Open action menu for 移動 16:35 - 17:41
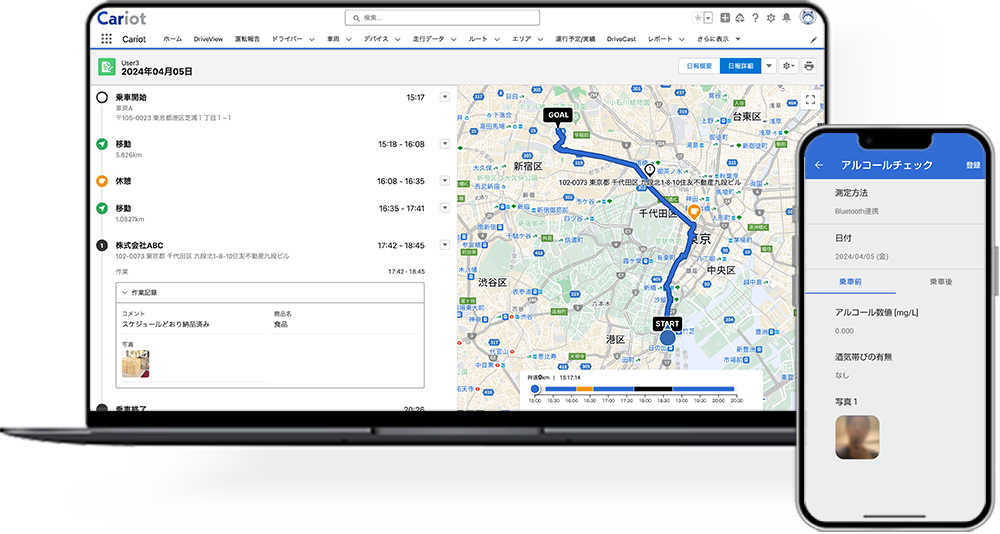This screenshot has width=1000, height=534. pos(445,207)
